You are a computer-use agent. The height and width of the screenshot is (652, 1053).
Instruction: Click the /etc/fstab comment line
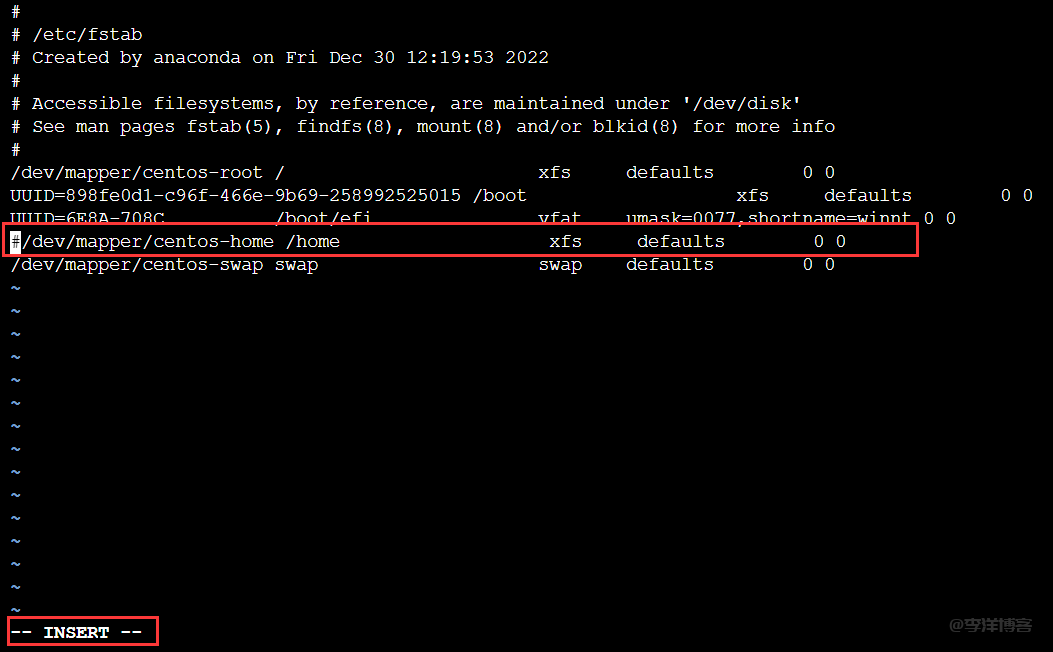click(77, 34)
